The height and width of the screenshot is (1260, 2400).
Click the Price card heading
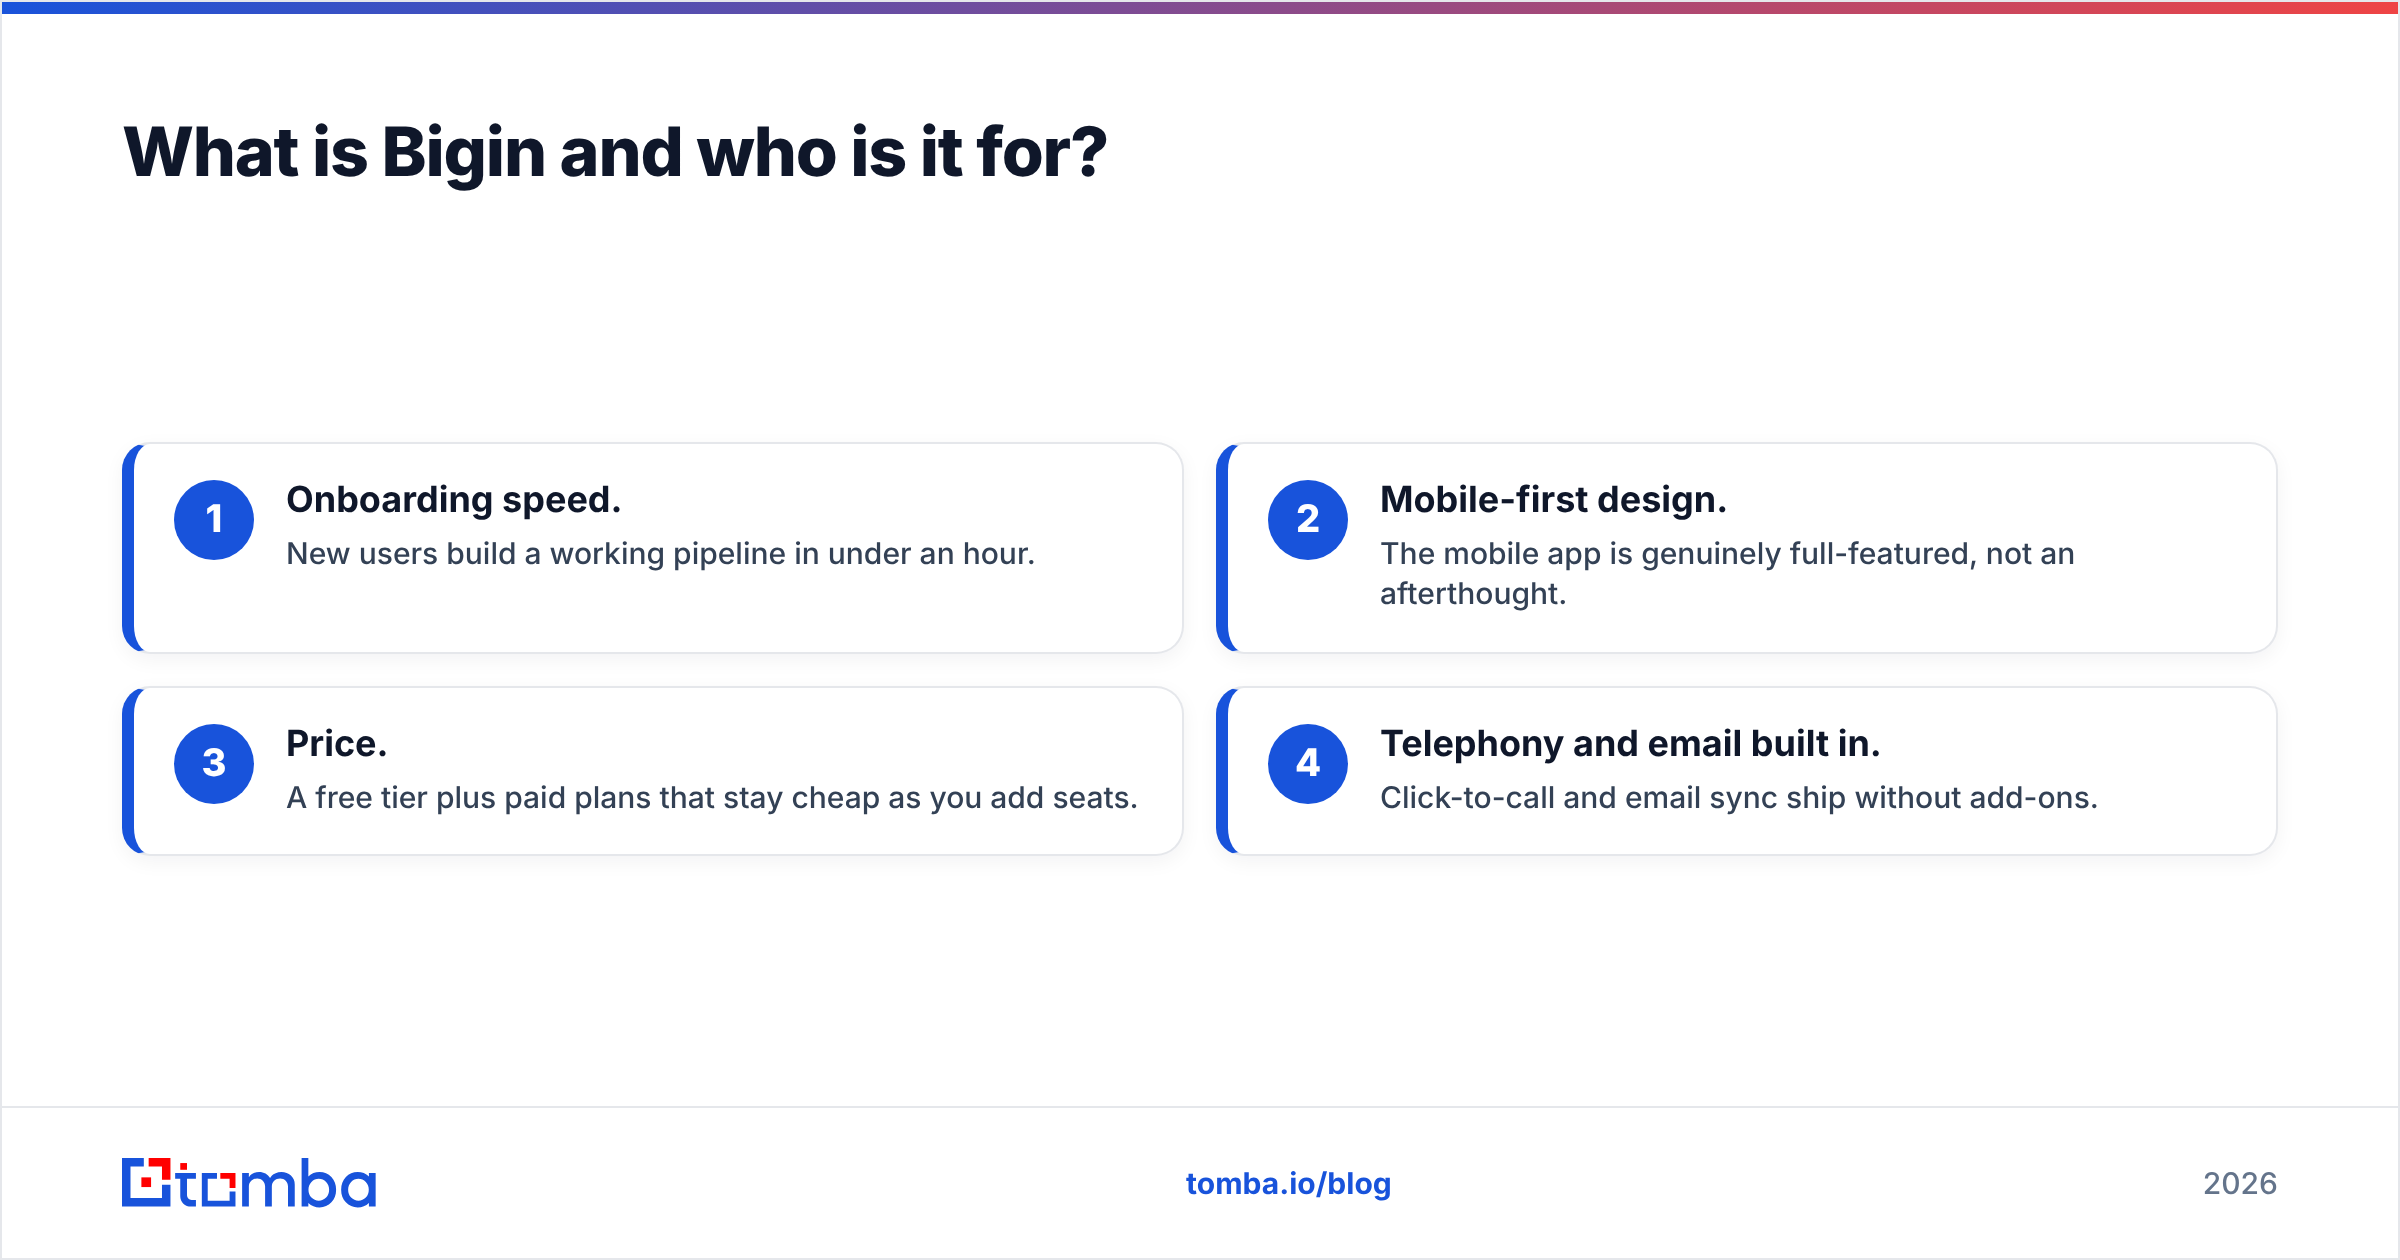[336, 743]
